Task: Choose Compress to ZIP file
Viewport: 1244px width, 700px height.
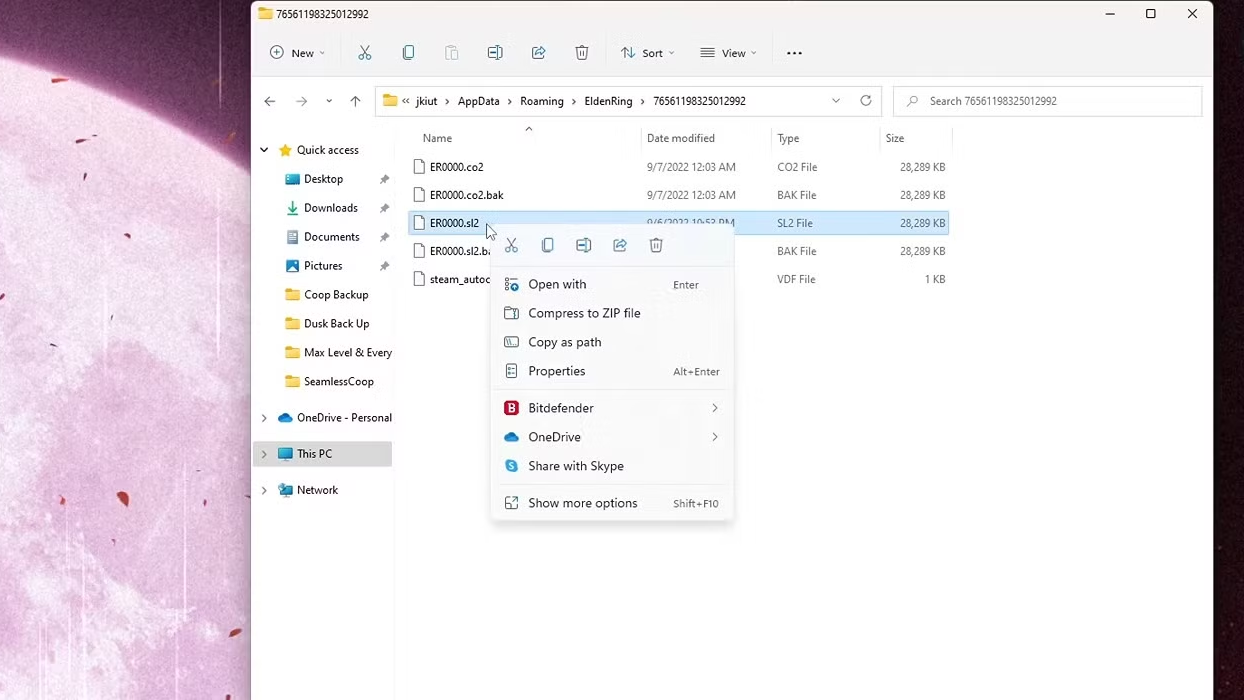Action: coord(612,313)
